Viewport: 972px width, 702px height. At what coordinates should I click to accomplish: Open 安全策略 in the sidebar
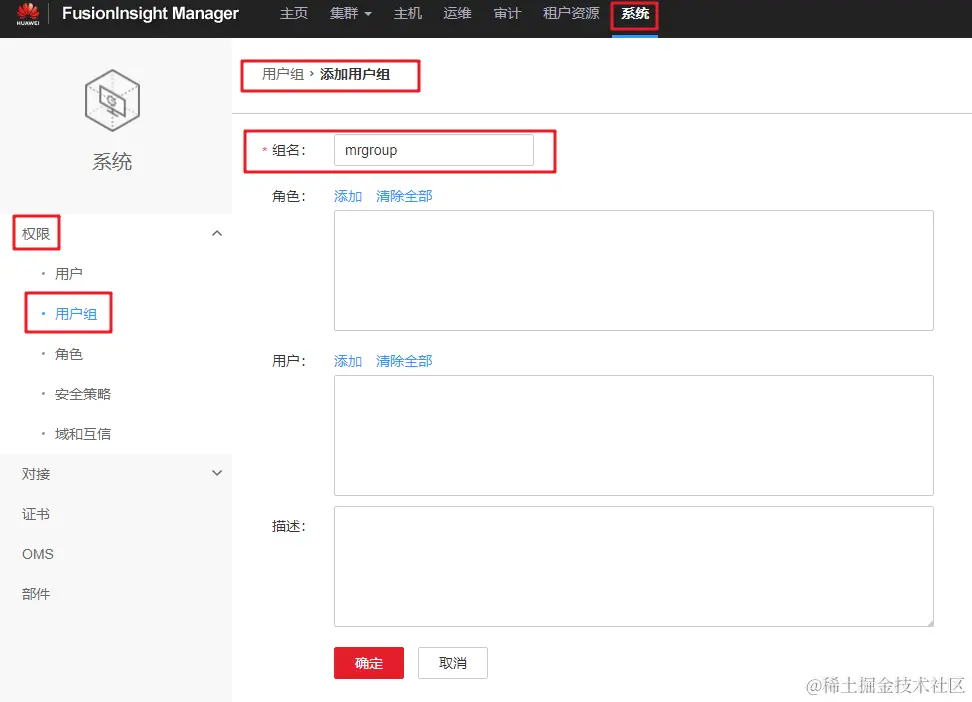82,394
